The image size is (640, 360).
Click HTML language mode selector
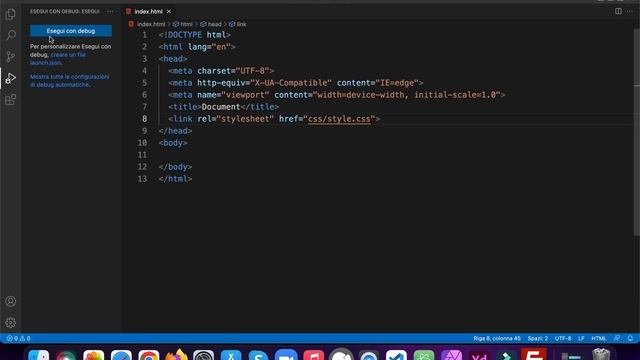[x=599, y=338]
